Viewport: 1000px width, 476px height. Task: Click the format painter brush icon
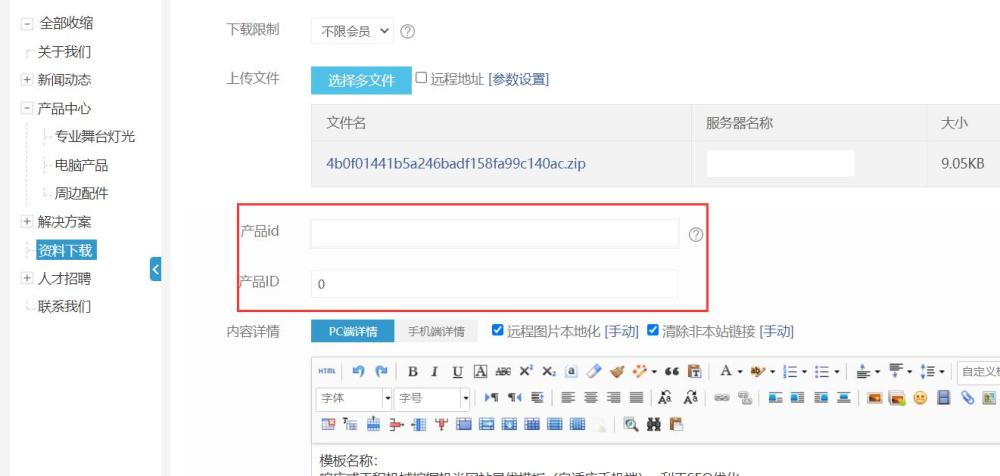tap(617, 371)
